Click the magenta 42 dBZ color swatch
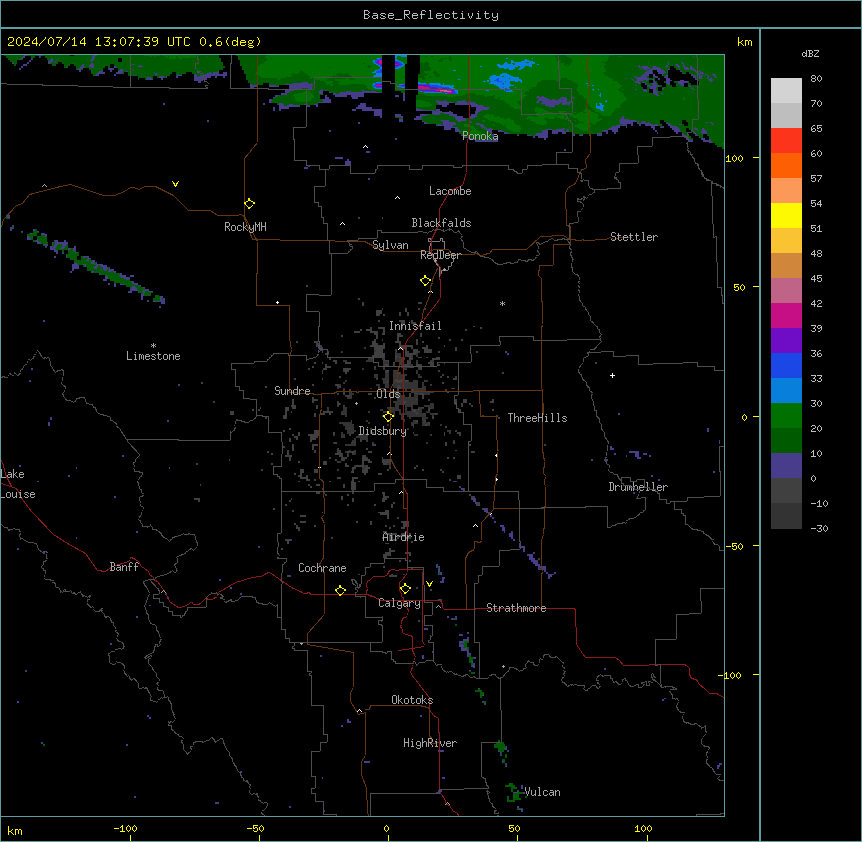 (x=786, y=315)
